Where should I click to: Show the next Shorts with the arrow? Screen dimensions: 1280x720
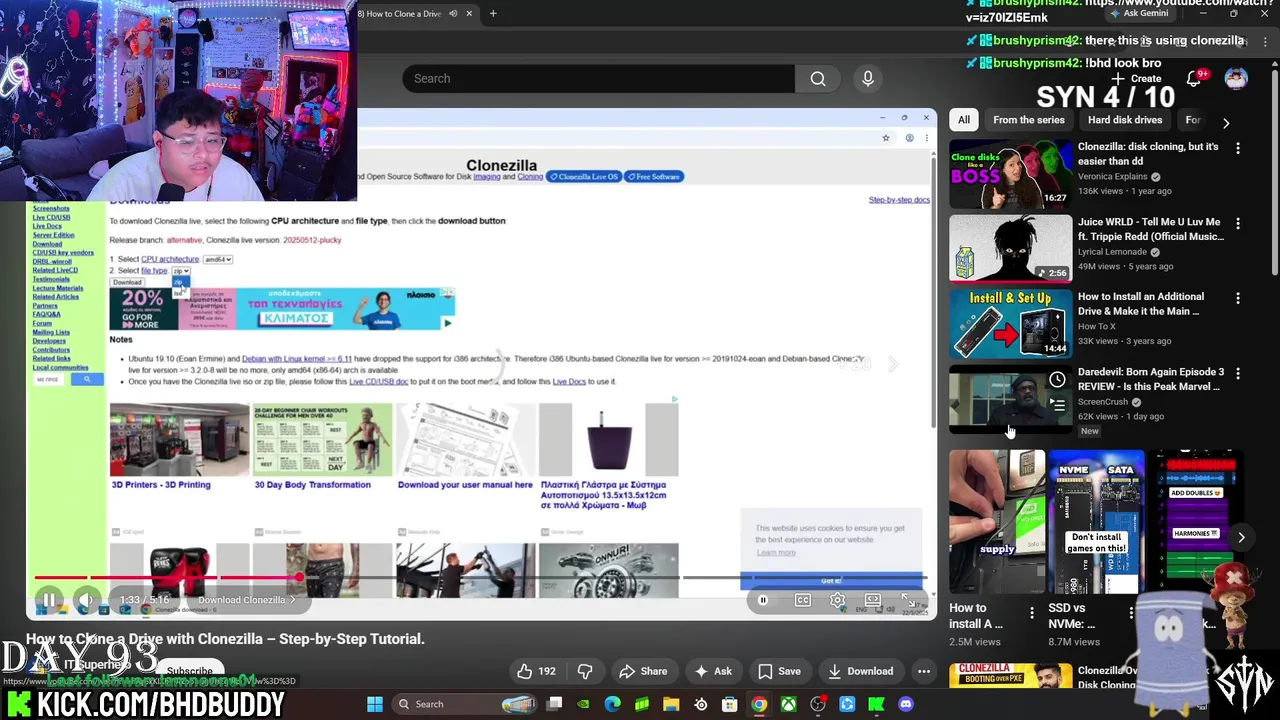[1241, 538]
